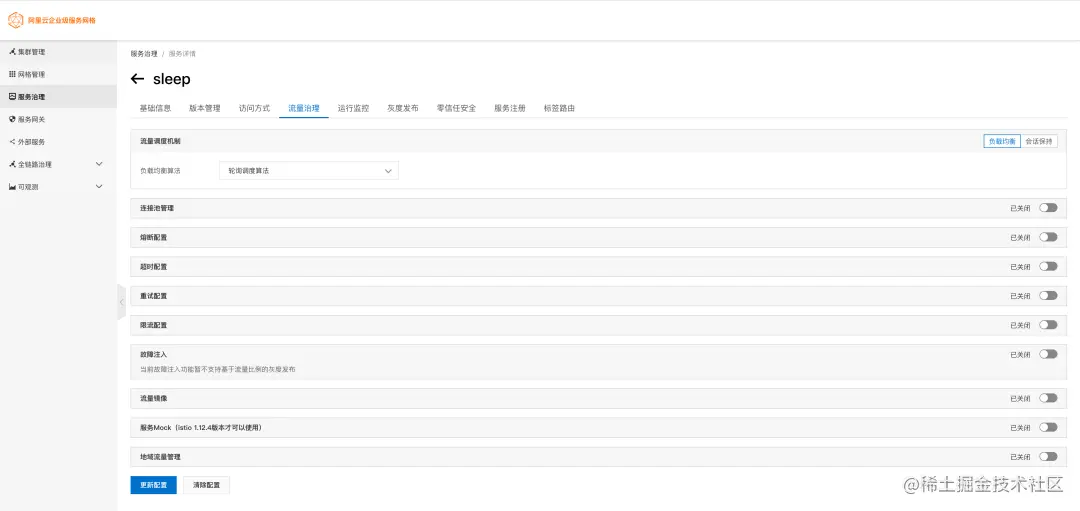Click the 可观测 chart icon
The width and height of the screenshot is (1080, 511).
12,187
